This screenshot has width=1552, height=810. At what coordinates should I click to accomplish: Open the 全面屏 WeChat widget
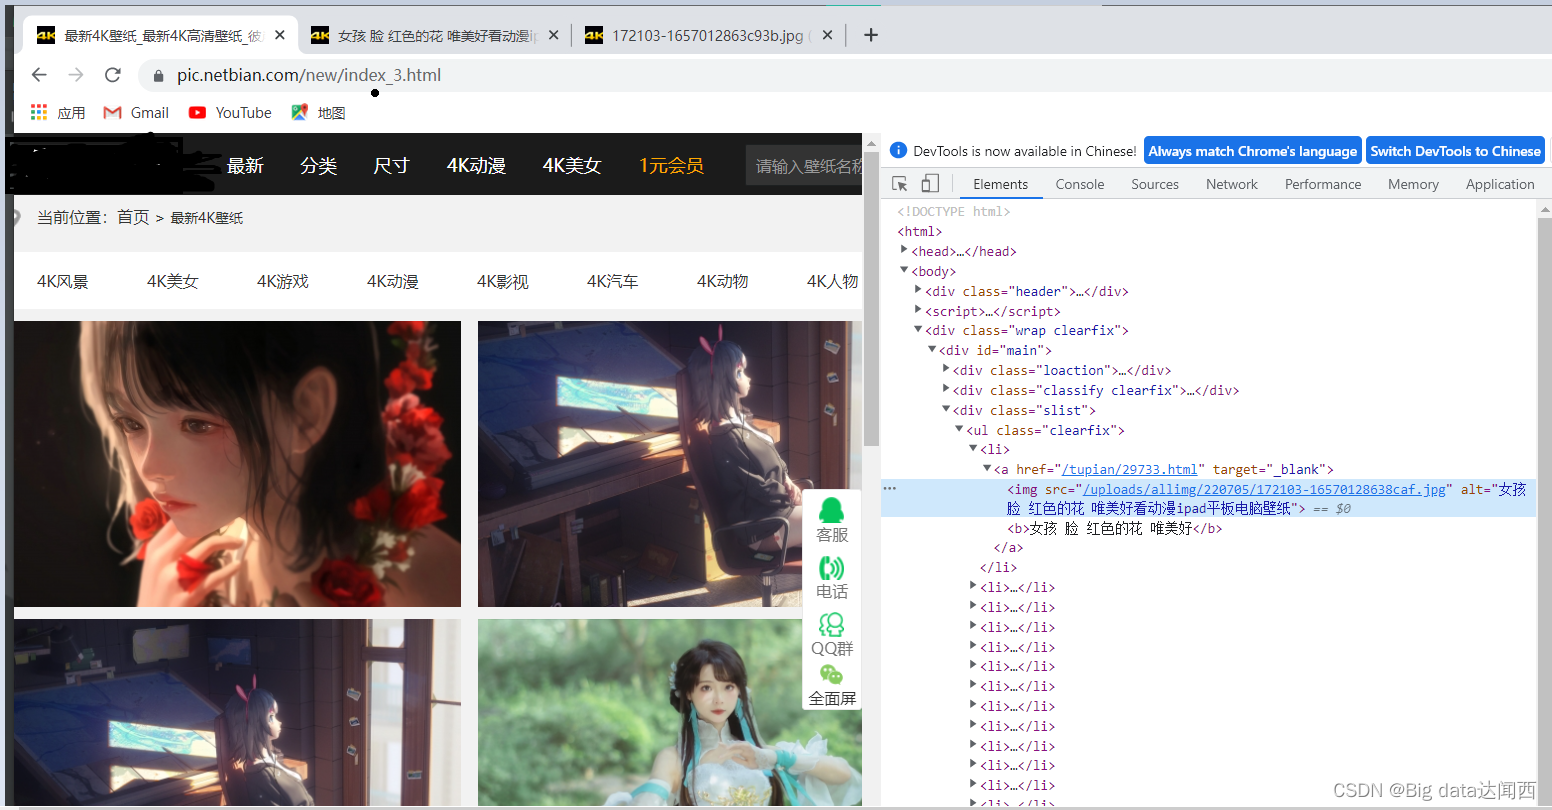pos(832,687)
